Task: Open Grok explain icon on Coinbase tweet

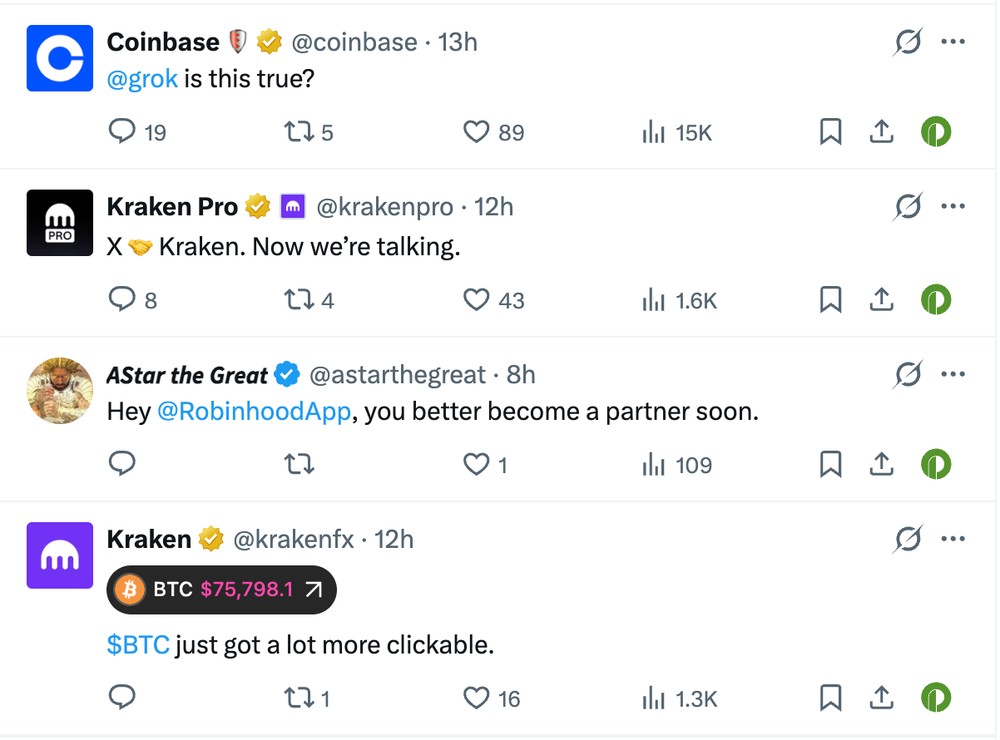Action: [x=908, y=42]
